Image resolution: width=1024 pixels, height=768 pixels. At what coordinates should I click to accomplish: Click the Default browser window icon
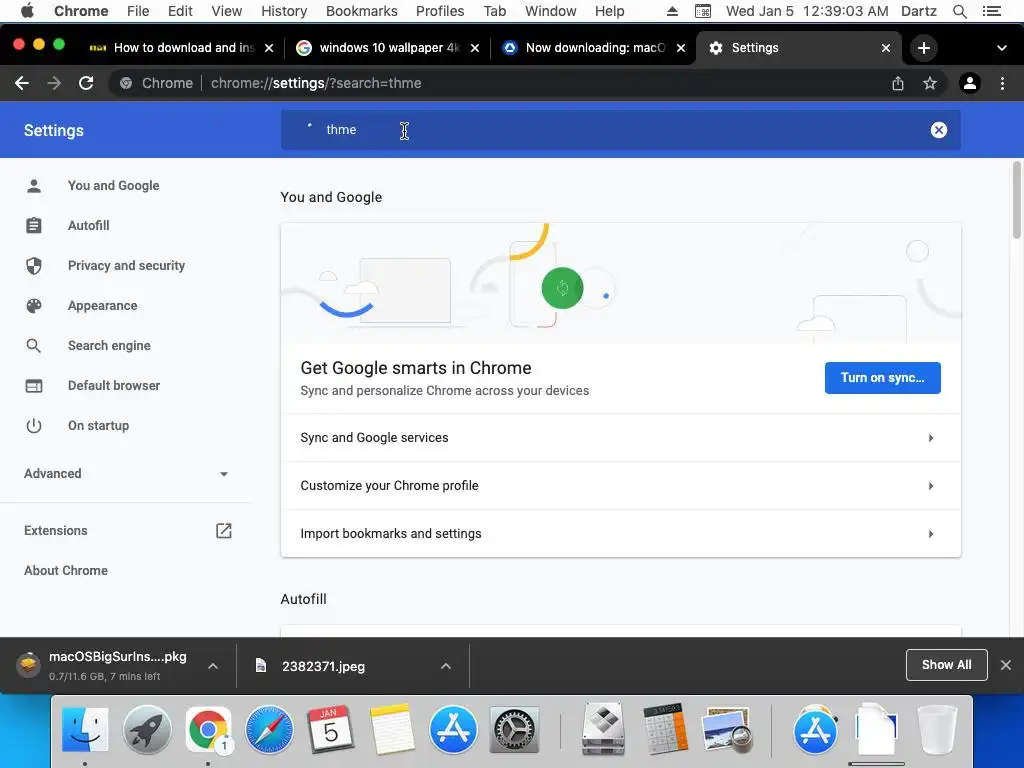(34, 385)
